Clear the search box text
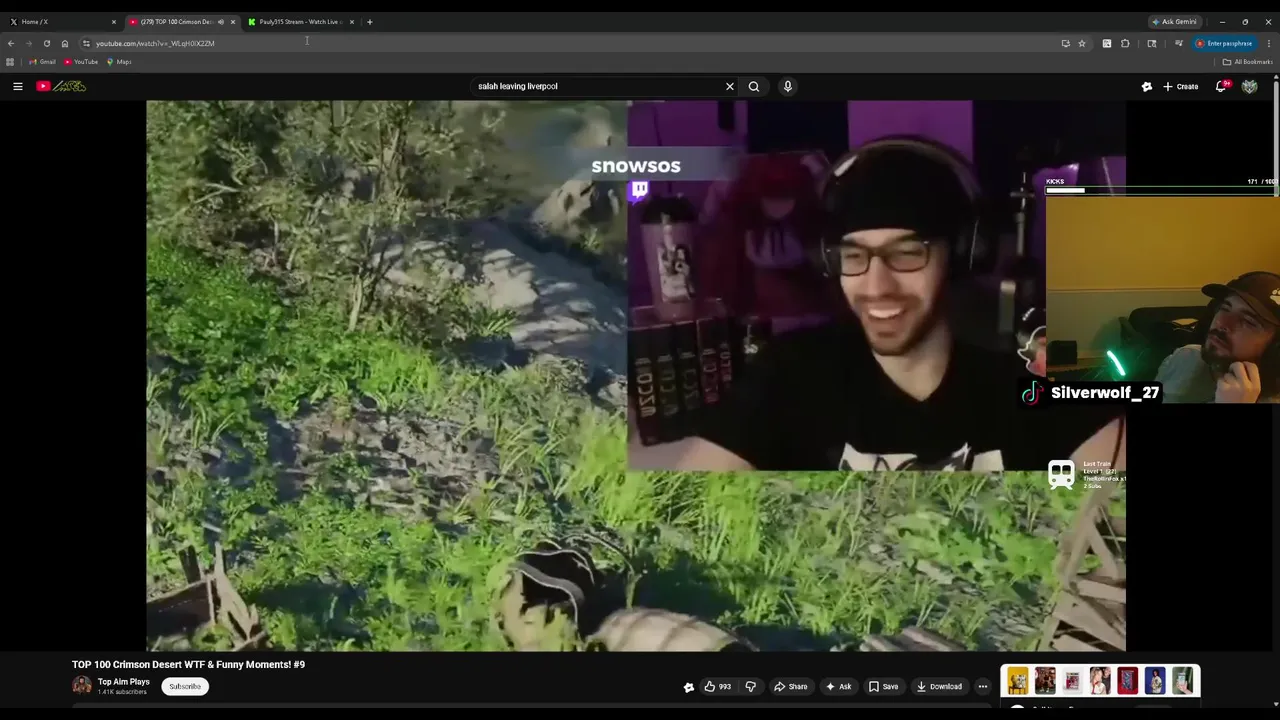 click(x=729, y=86)
